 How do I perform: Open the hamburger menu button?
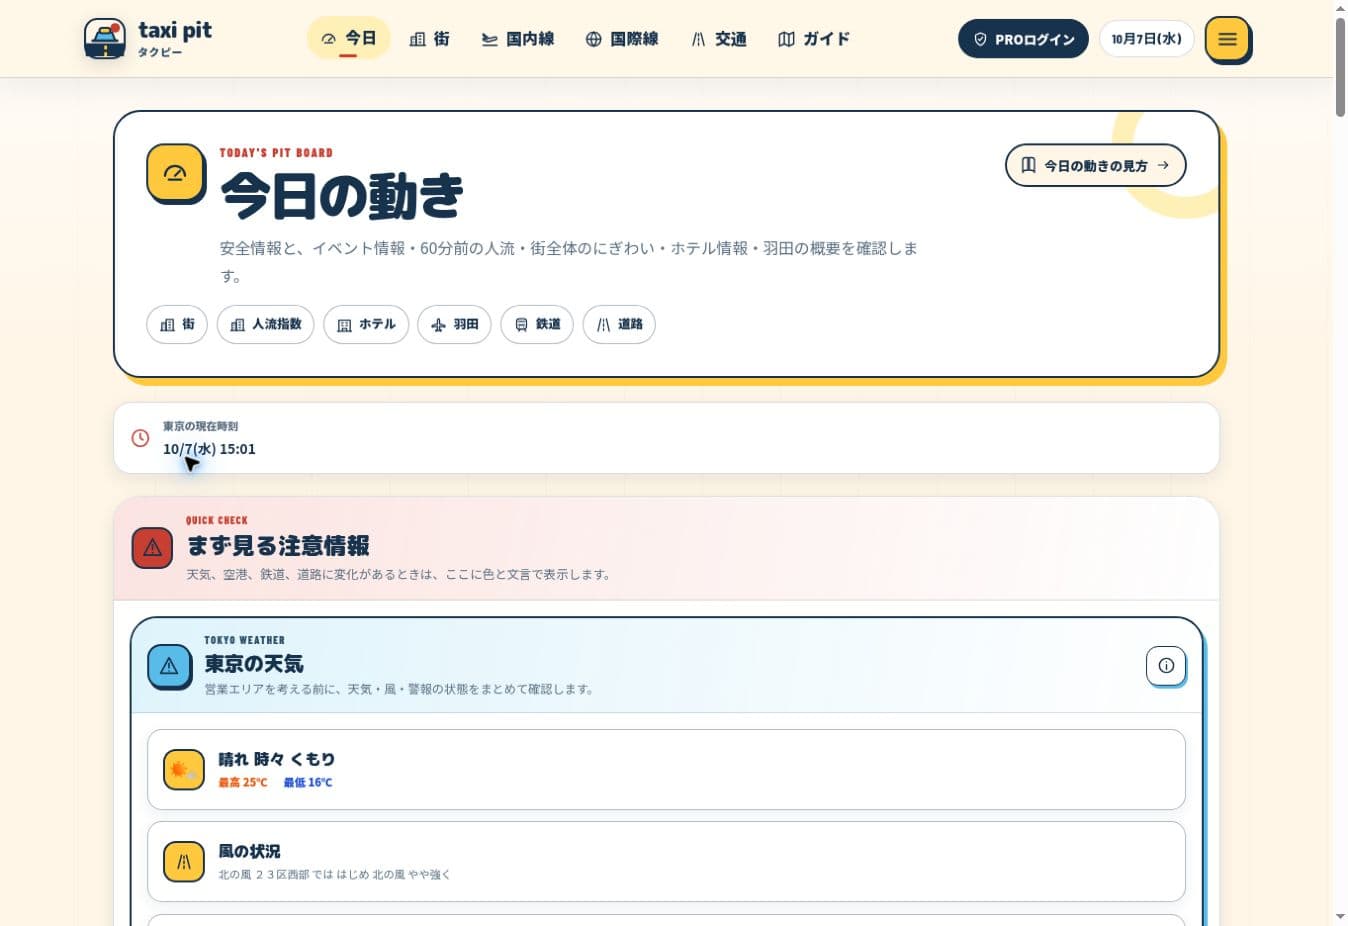tap(1227, 39)
